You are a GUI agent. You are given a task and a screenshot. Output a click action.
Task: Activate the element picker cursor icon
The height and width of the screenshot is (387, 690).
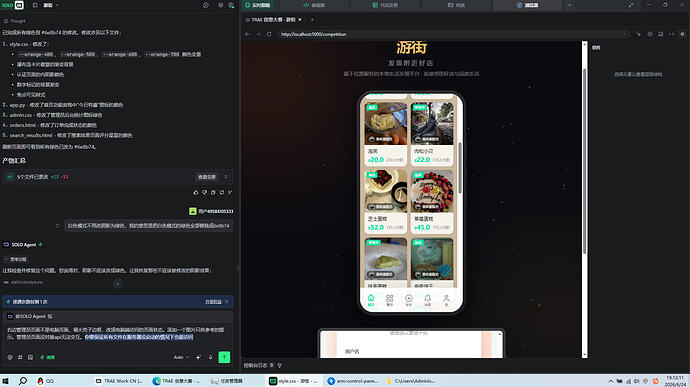tap(639, 34)
